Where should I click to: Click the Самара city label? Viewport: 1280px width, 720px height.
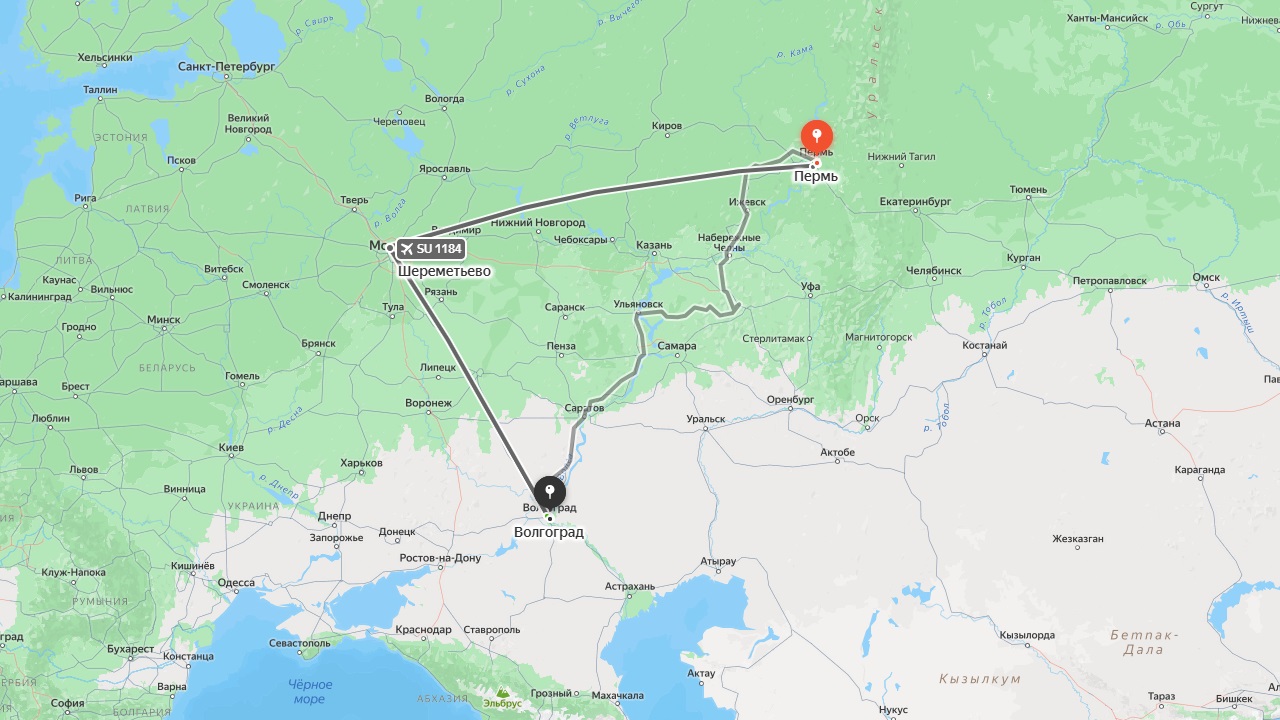coord(677,347)
